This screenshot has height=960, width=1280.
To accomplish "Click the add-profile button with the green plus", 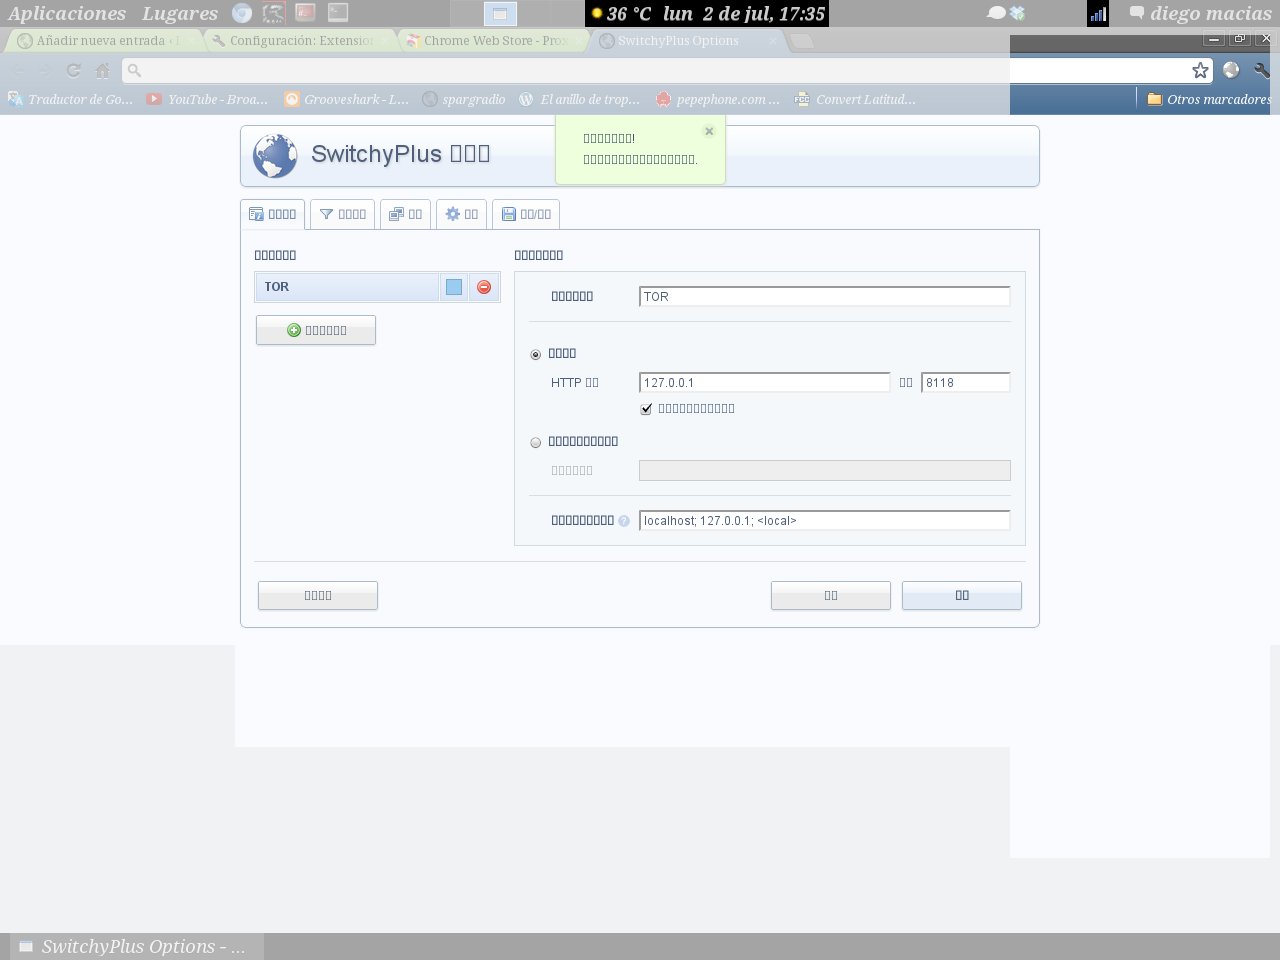I will (316, 330).
